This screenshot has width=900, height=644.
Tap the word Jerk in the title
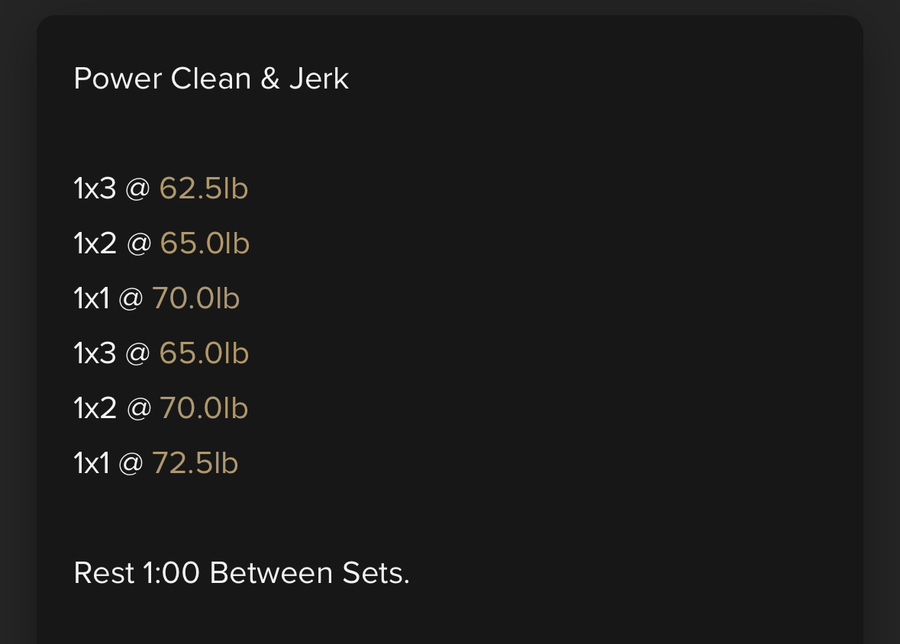[x=319, y=79]
